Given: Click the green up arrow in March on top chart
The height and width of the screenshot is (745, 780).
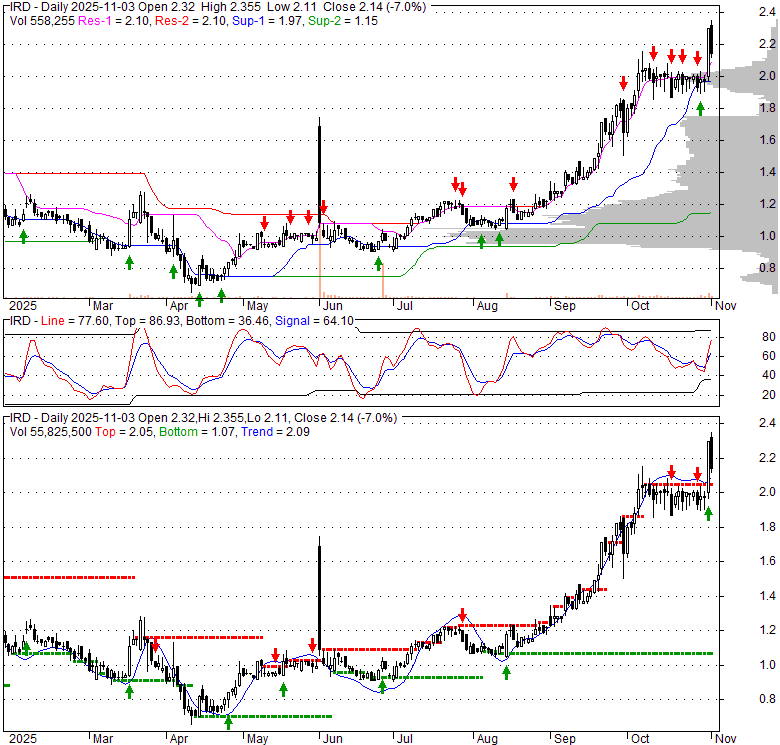Looking at the screenshot, I should click(x=129, y=262).
